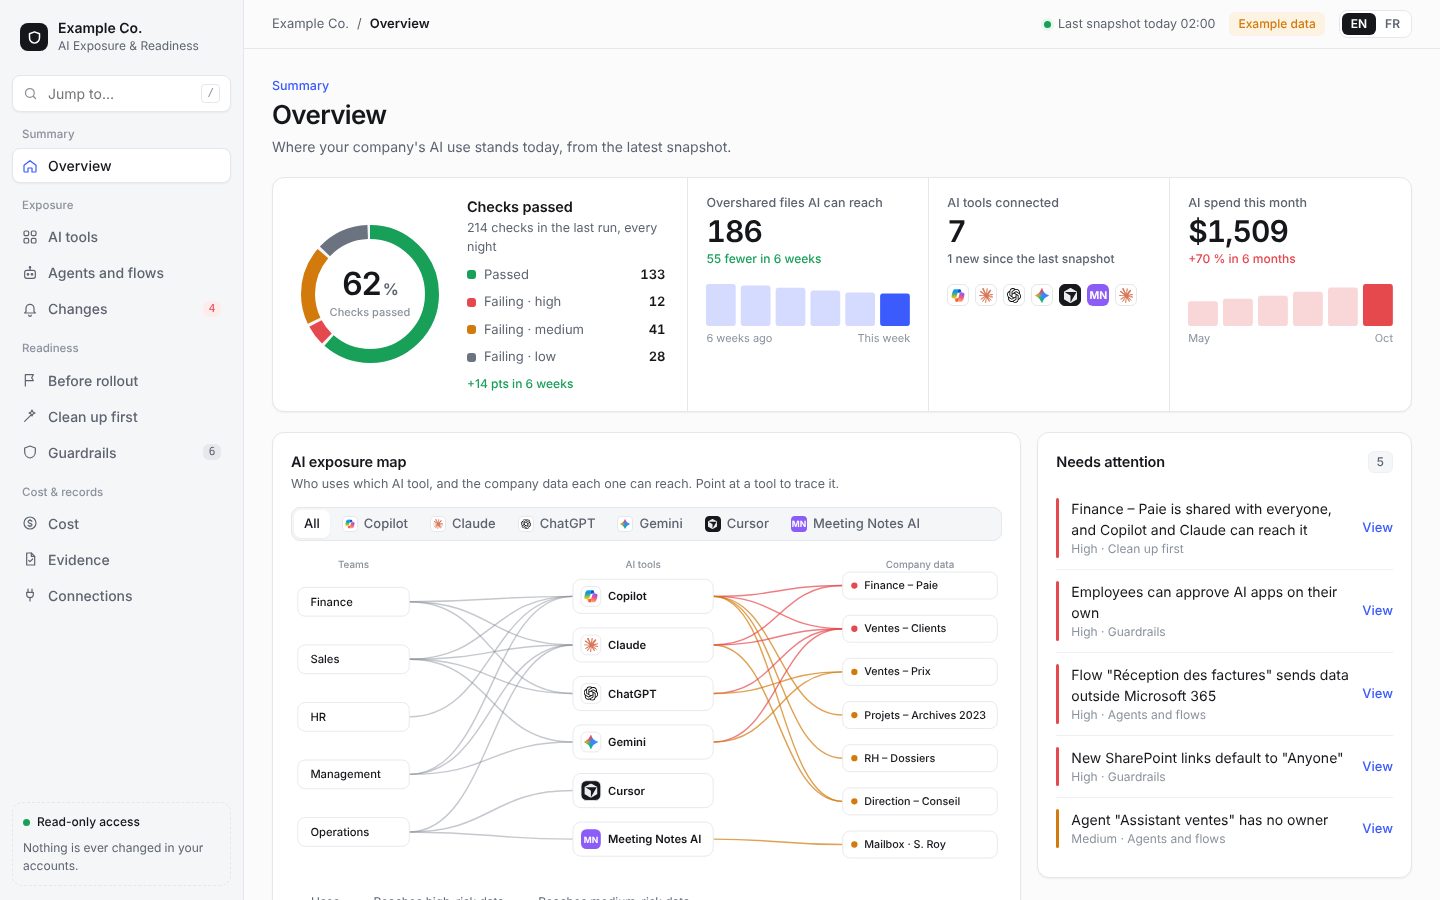The height and width of the screenshot is (900, 1440).
Task: View the Assistant ventes no owner issue
Action: 1377,829
